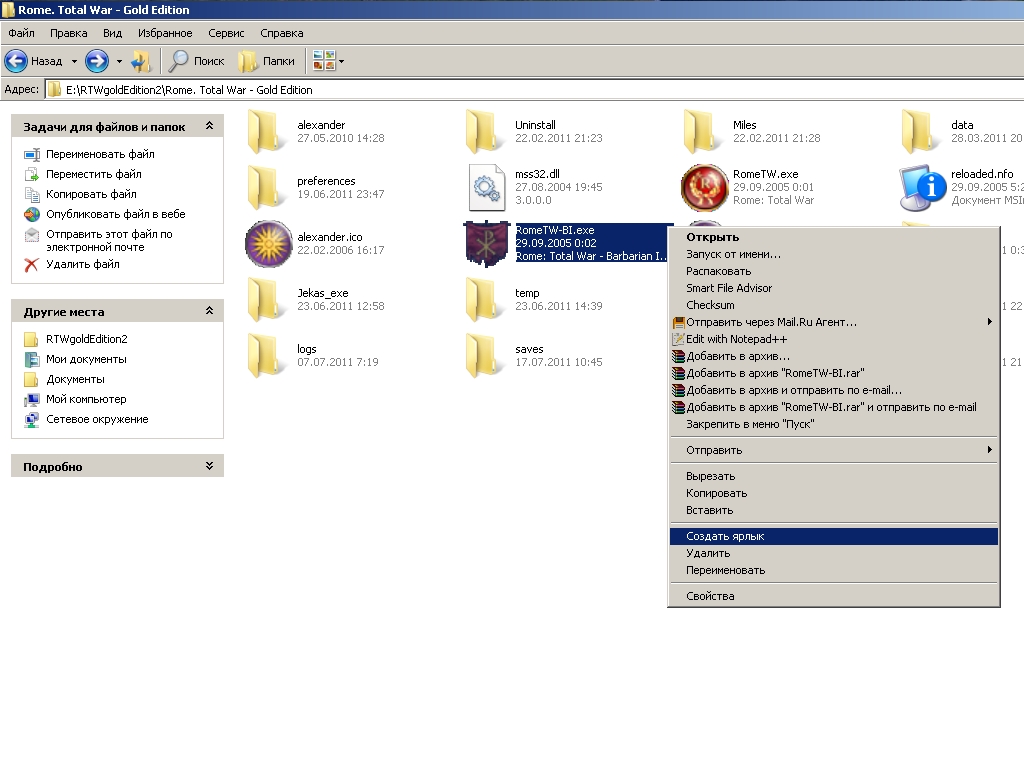Viewport: 1024px width, 768px height.
Task: Open the Back button history dropdown arrow
Action: coord(74,61)
